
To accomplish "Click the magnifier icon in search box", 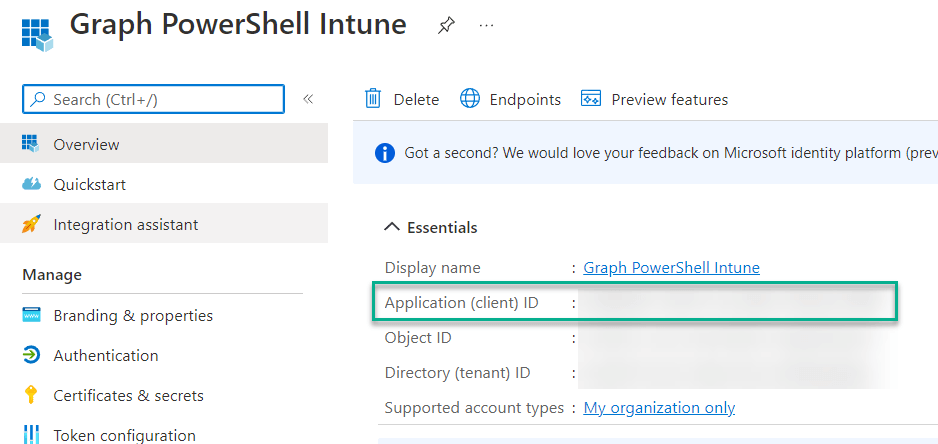I will [x=38, y=99].
